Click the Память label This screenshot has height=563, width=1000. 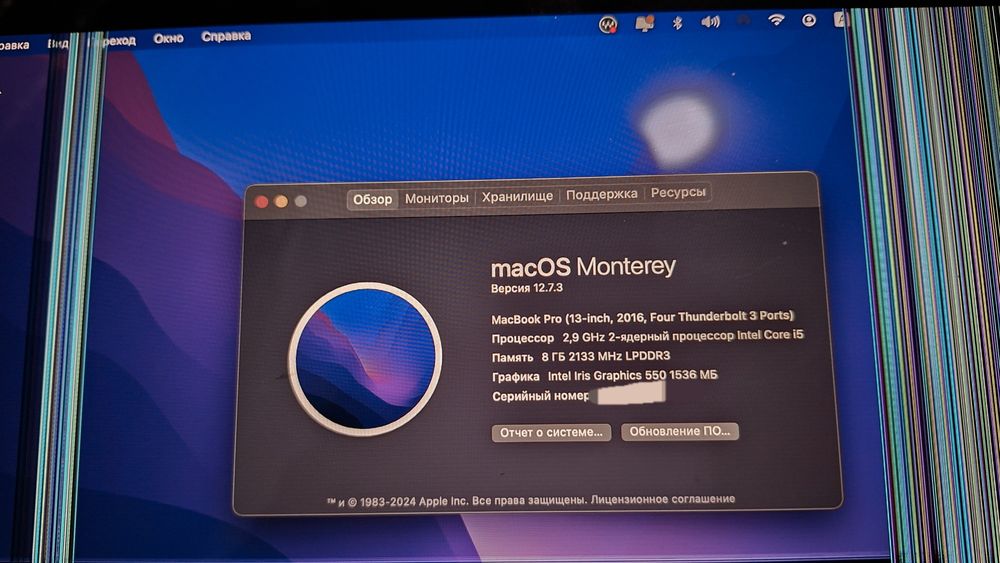[512, 358]
